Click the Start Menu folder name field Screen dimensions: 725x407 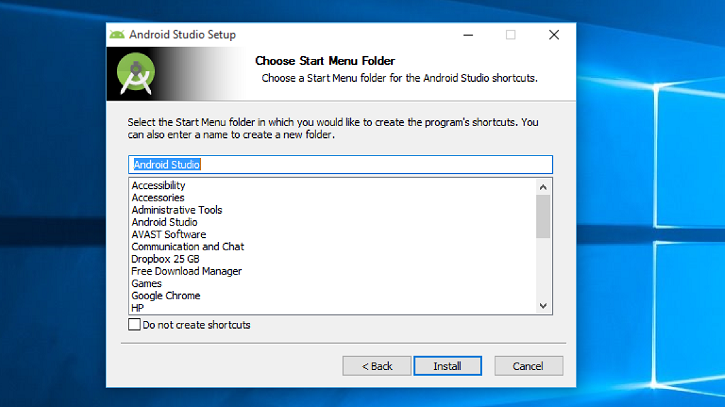pyautogui.click(x=340, y=165)
